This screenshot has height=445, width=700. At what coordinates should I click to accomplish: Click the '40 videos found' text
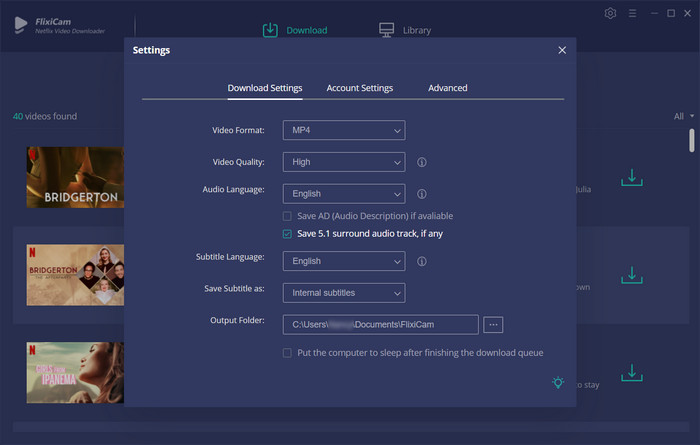45,116
